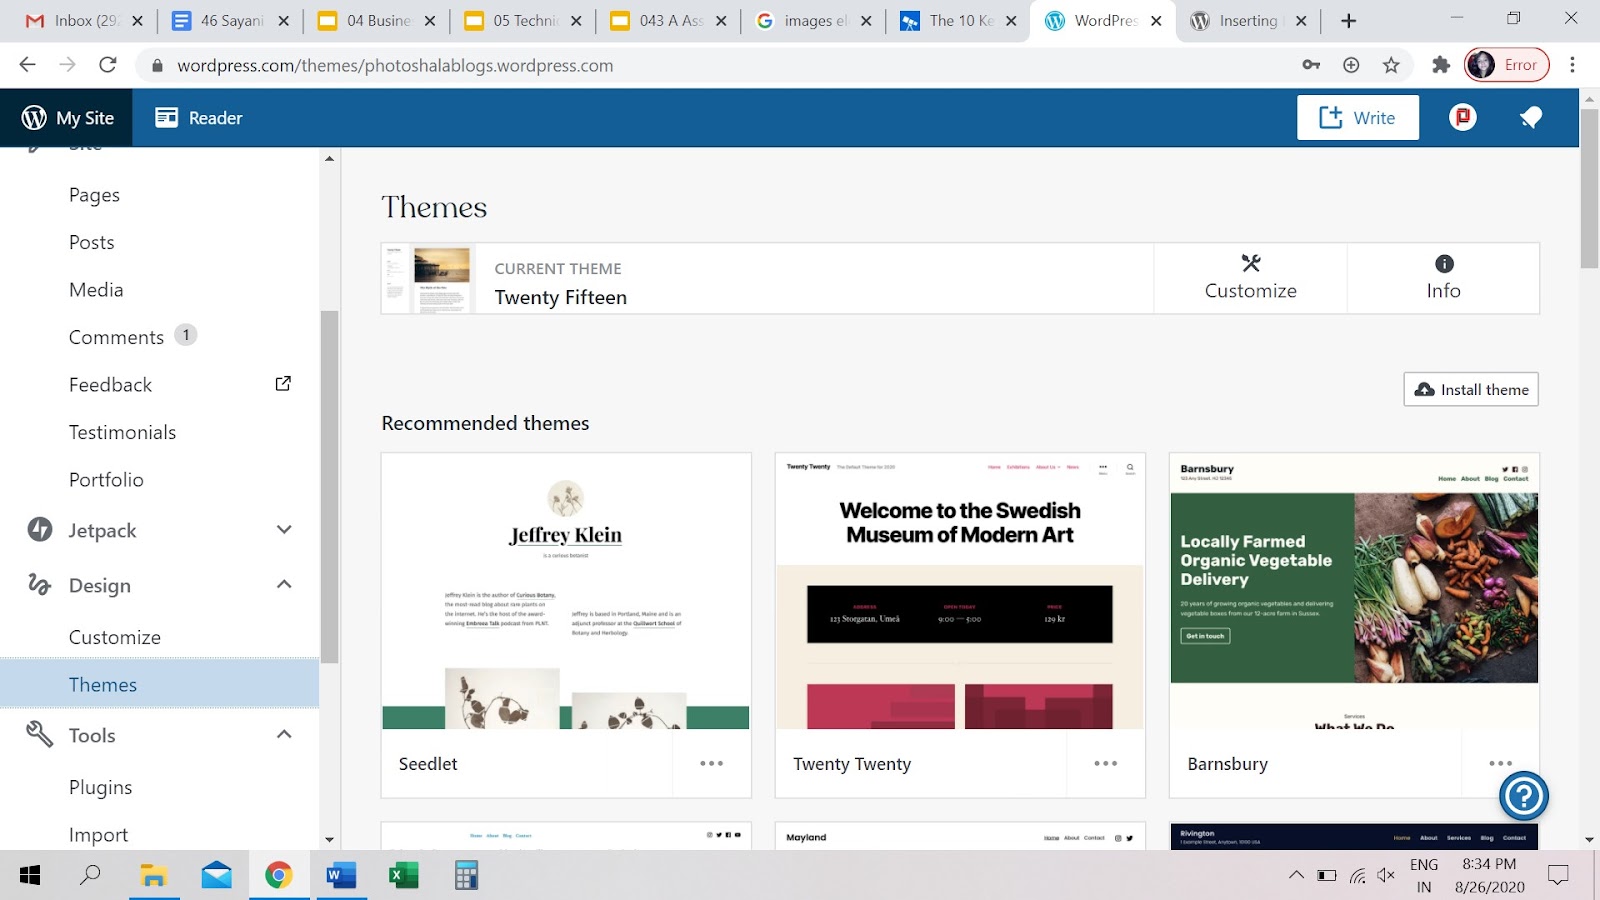Viewport: 1600px width, 900px height.
Task: Open Feedback external link icon
Action: pyautogui.click(x=283, y=384)
